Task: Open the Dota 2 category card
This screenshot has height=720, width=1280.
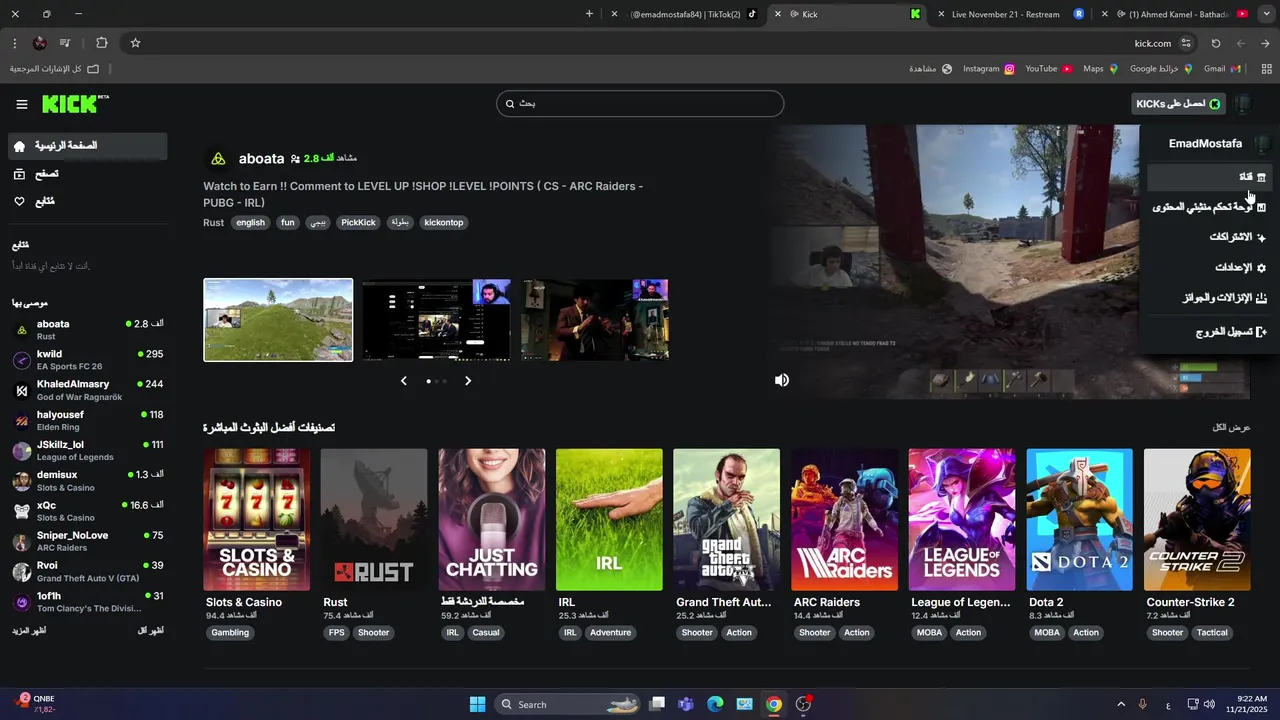Action: [1079, 520]
